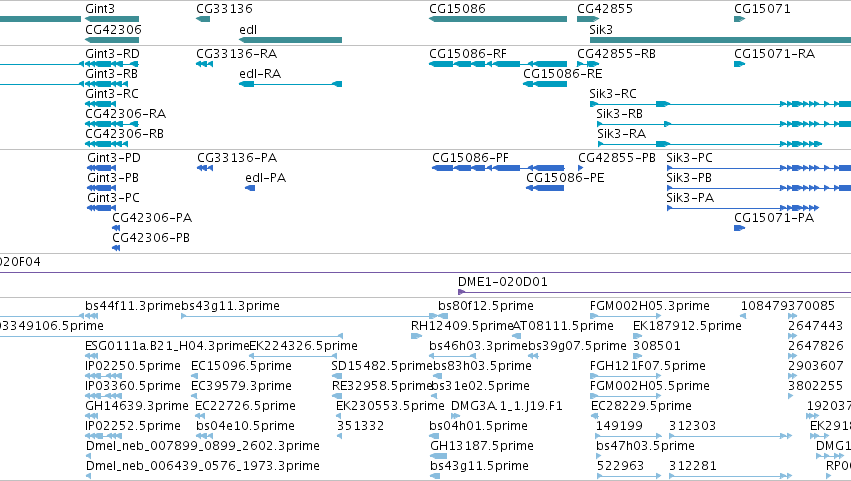
Task: Click the CG33136-PA CDS label
Action: (x=237, y=158)
